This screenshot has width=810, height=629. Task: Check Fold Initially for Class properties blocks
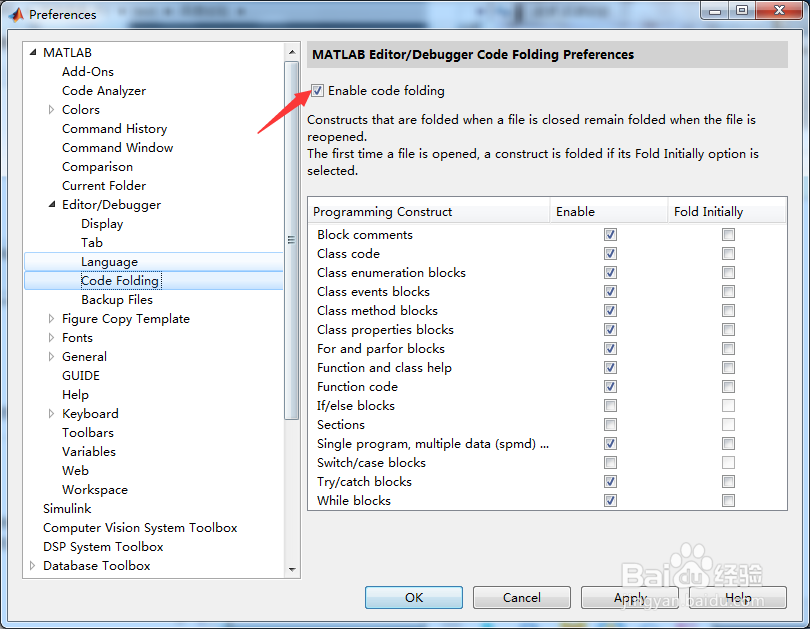(728, 329)
